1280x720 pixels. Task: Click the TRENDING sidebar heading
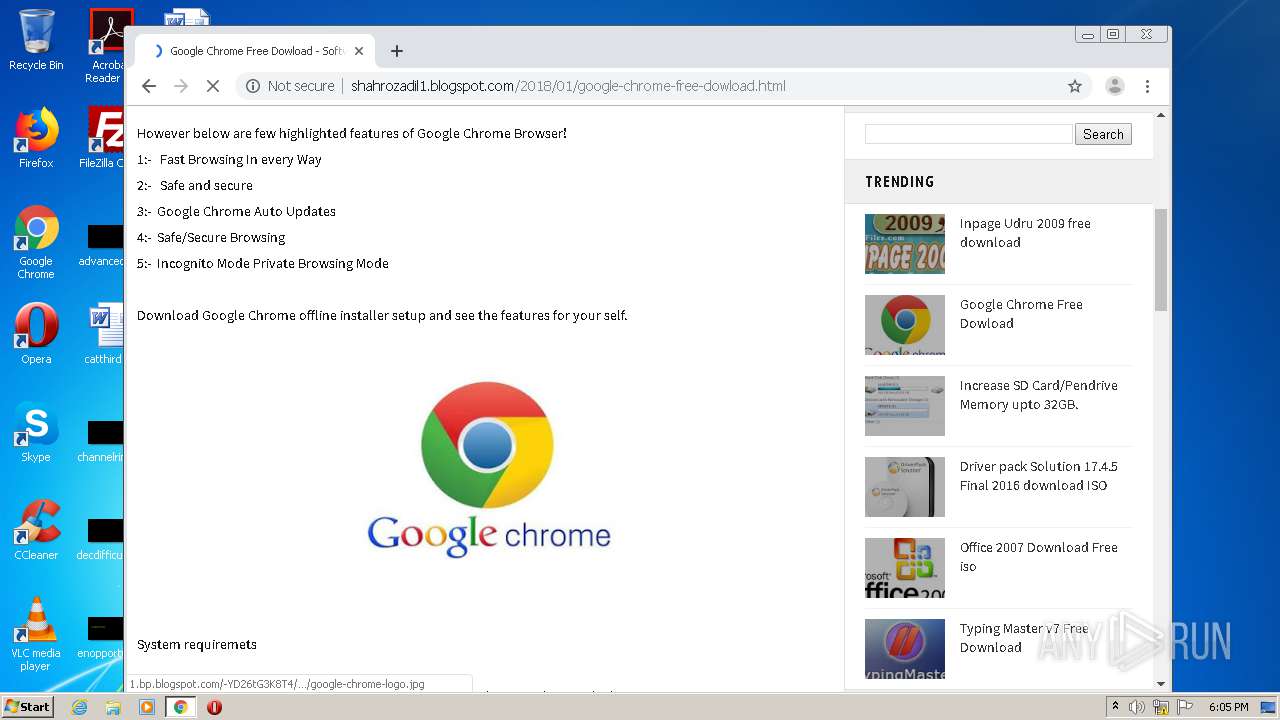[x=899, y=181]
